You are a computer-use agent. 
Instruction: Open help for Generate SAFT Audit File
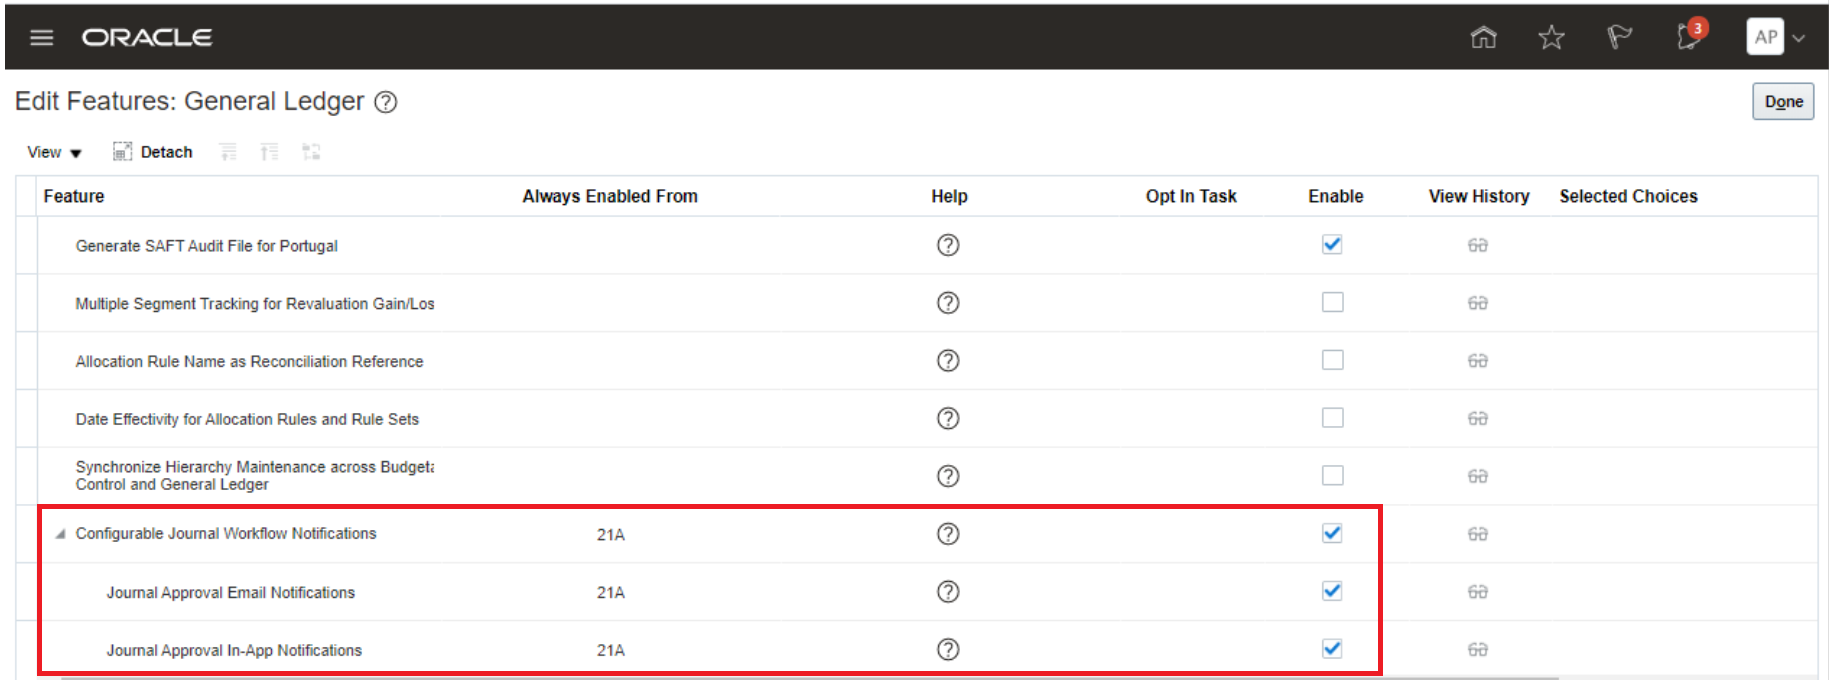pyautogui.click(x=948, y=245)
